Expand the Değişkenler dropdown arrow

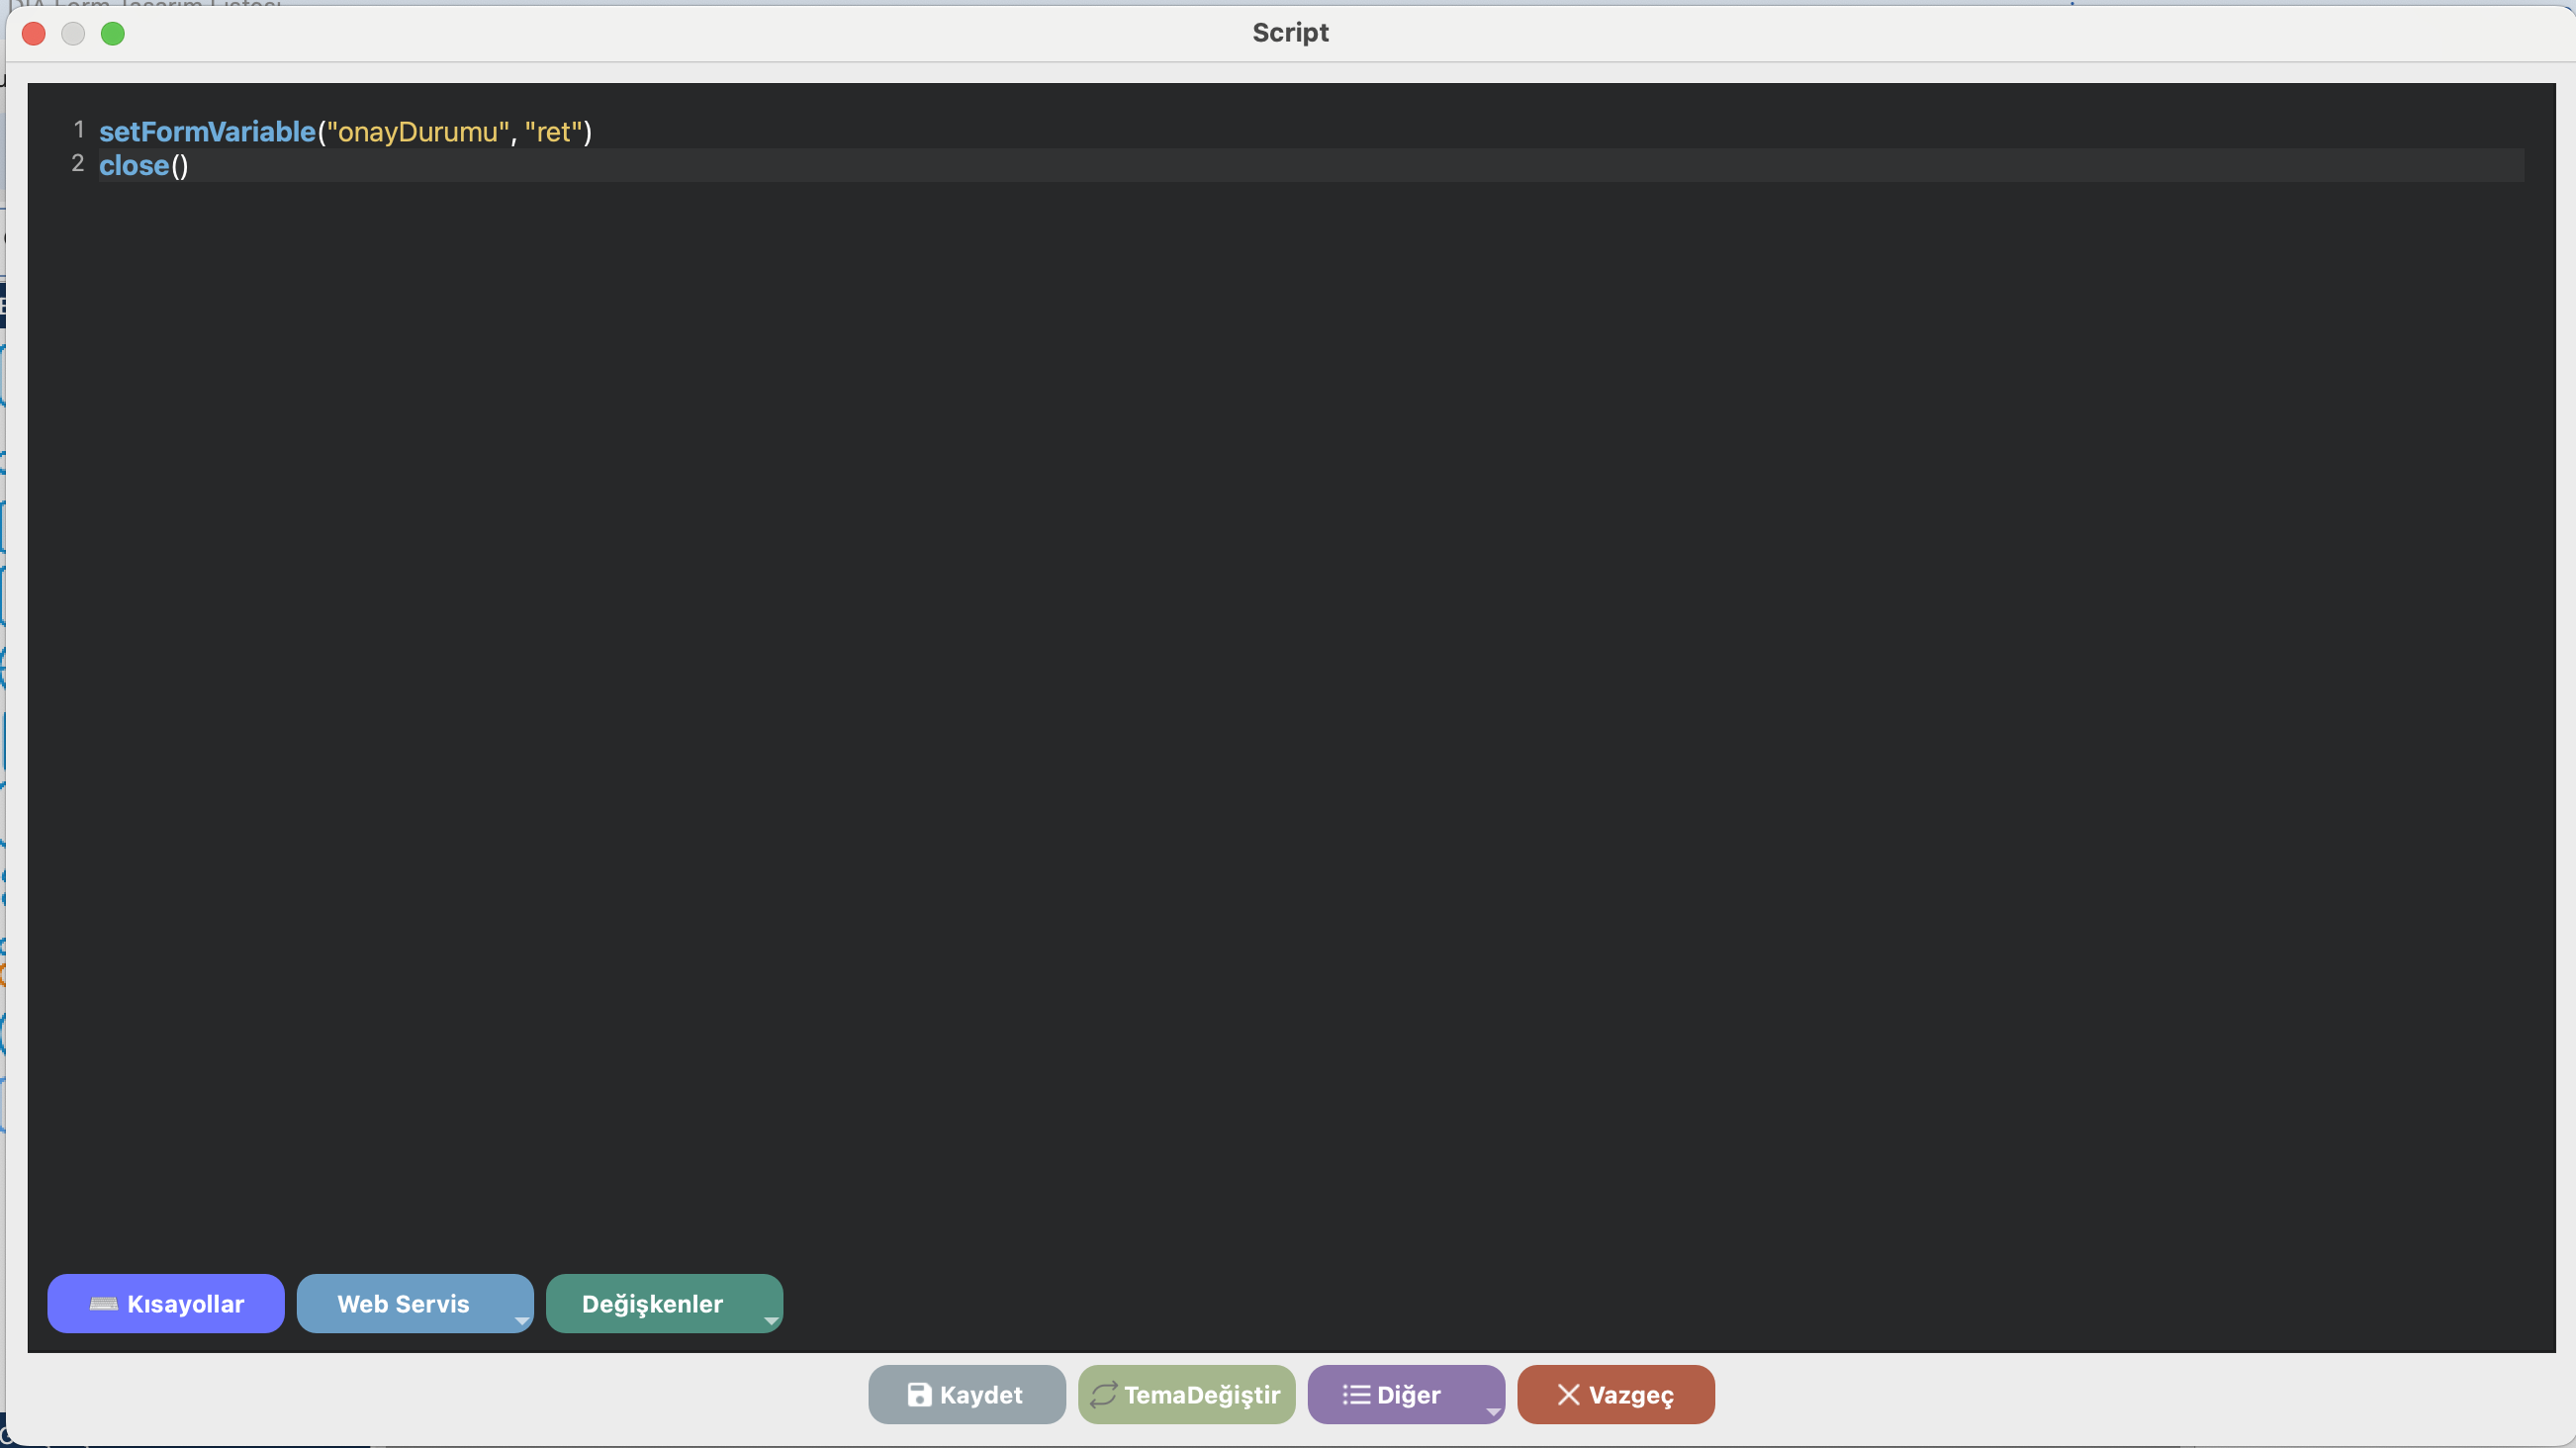(x=770, y=1320)
